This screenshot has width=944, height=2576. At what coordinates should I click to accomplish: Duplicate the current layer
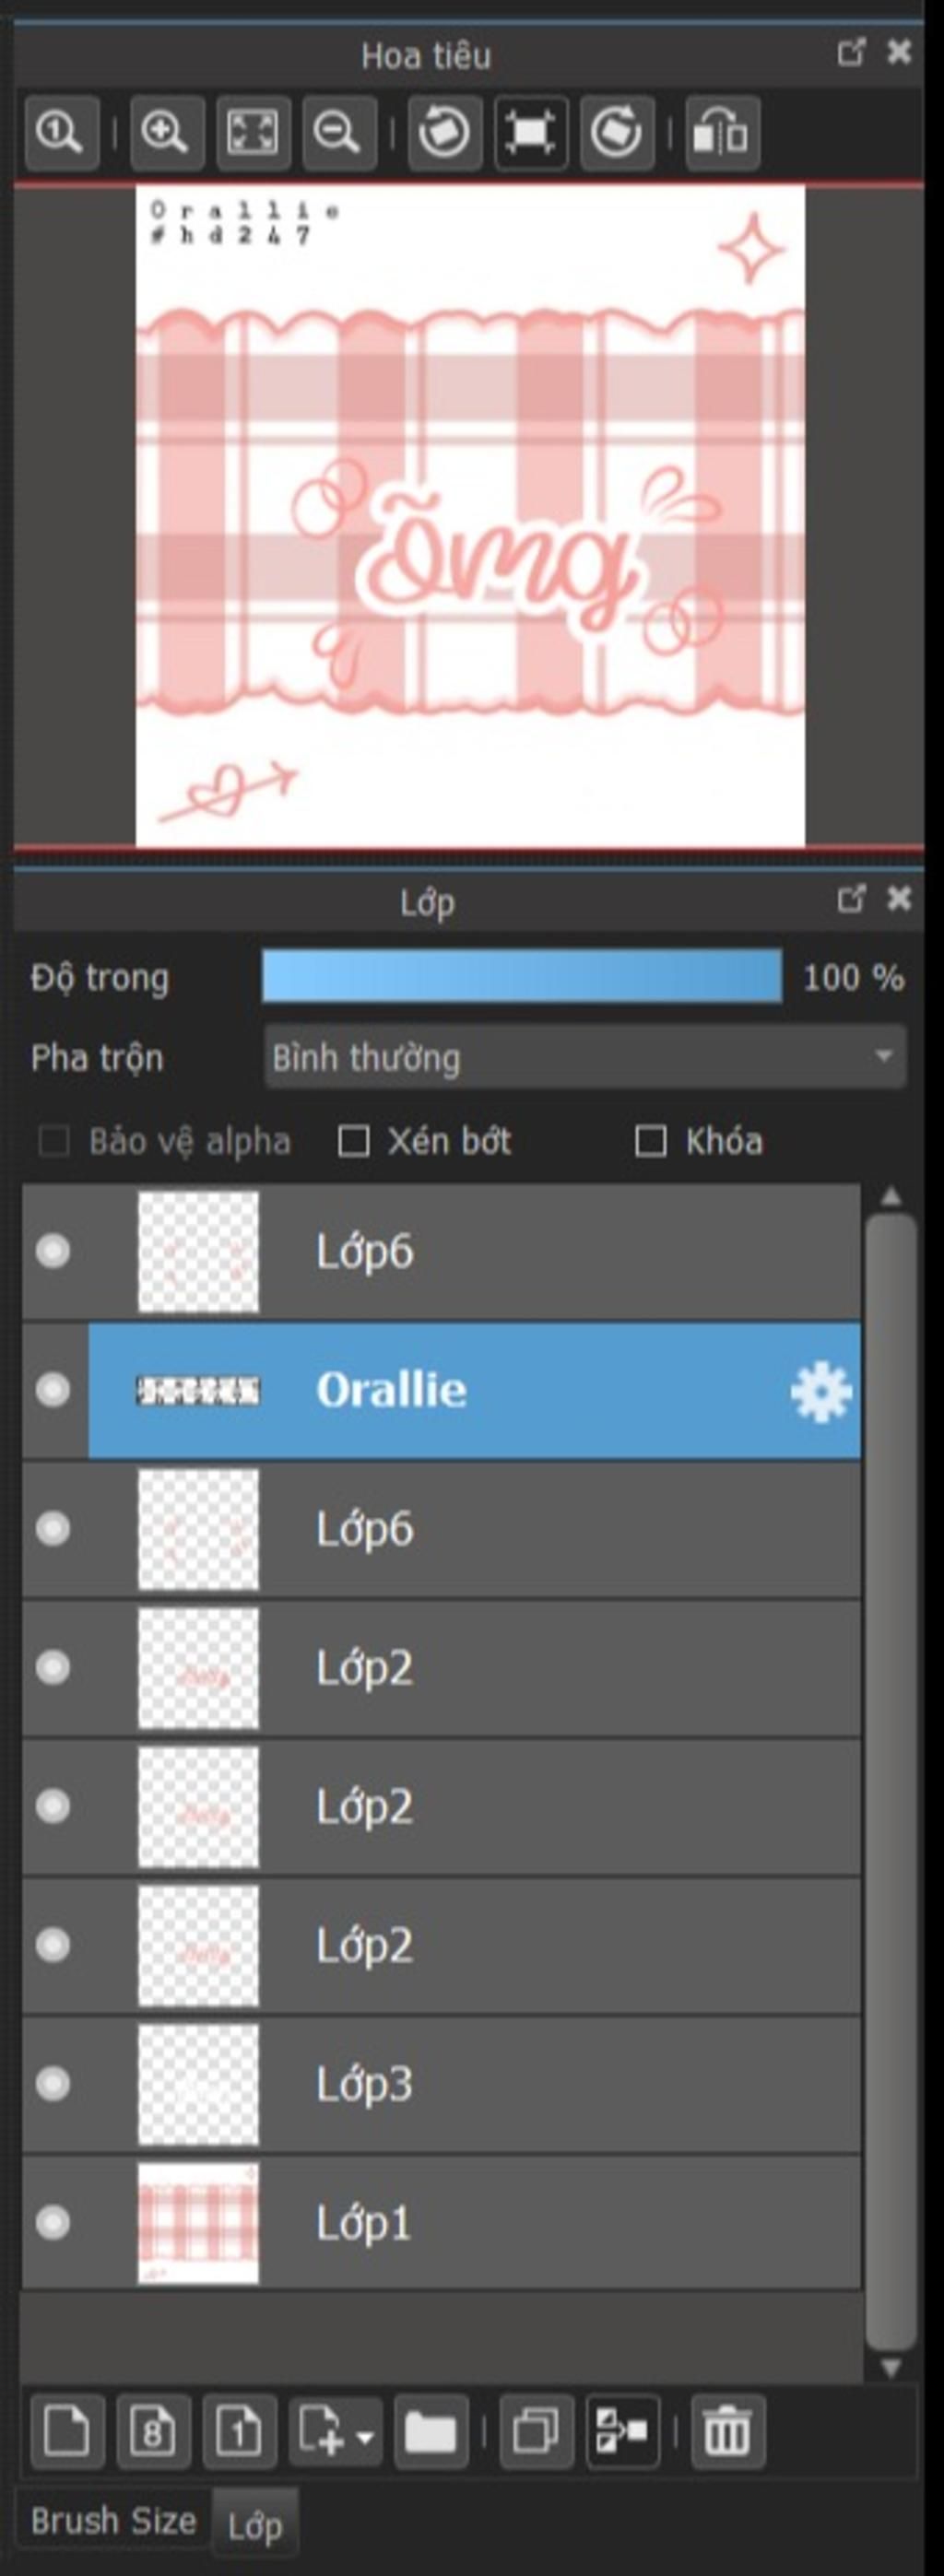click(x=536, y=2432)
